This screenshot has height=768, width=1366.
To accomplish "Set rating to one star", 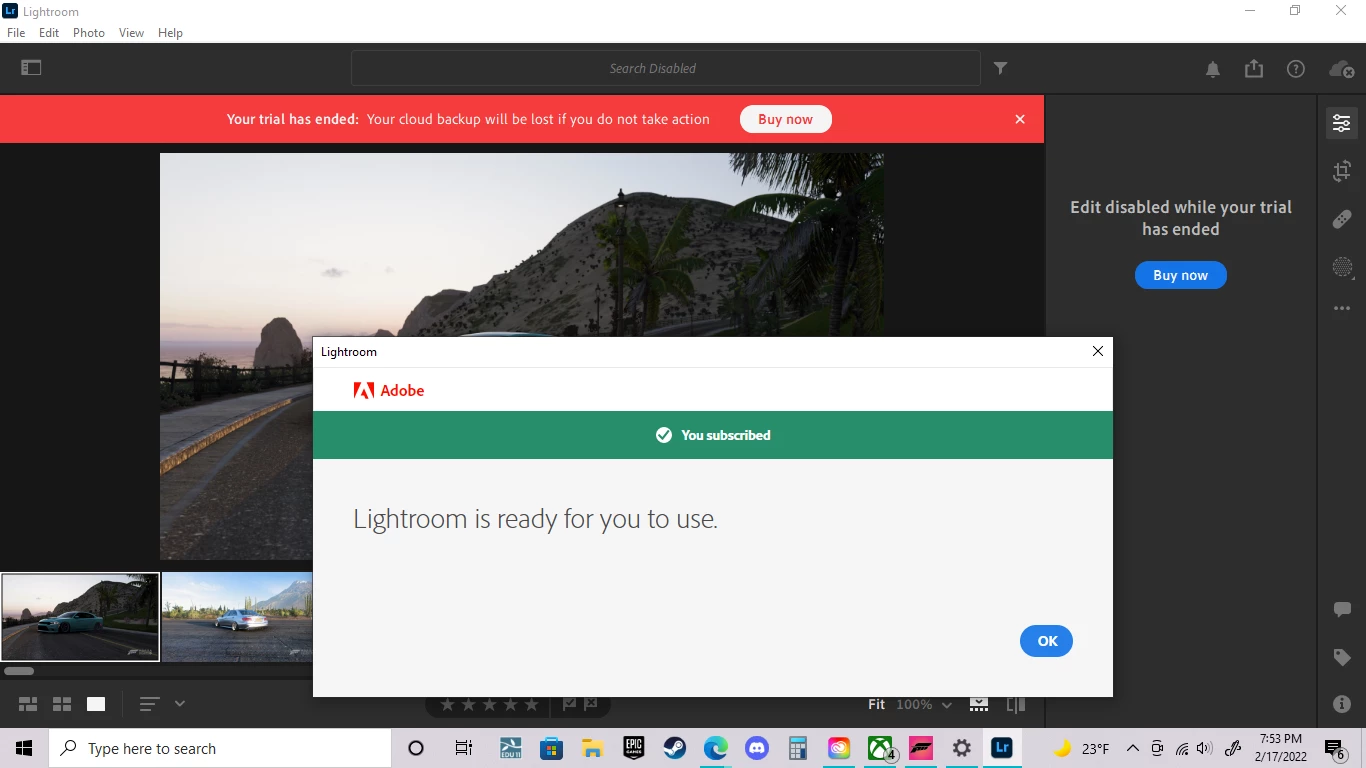I will [448, 704].
